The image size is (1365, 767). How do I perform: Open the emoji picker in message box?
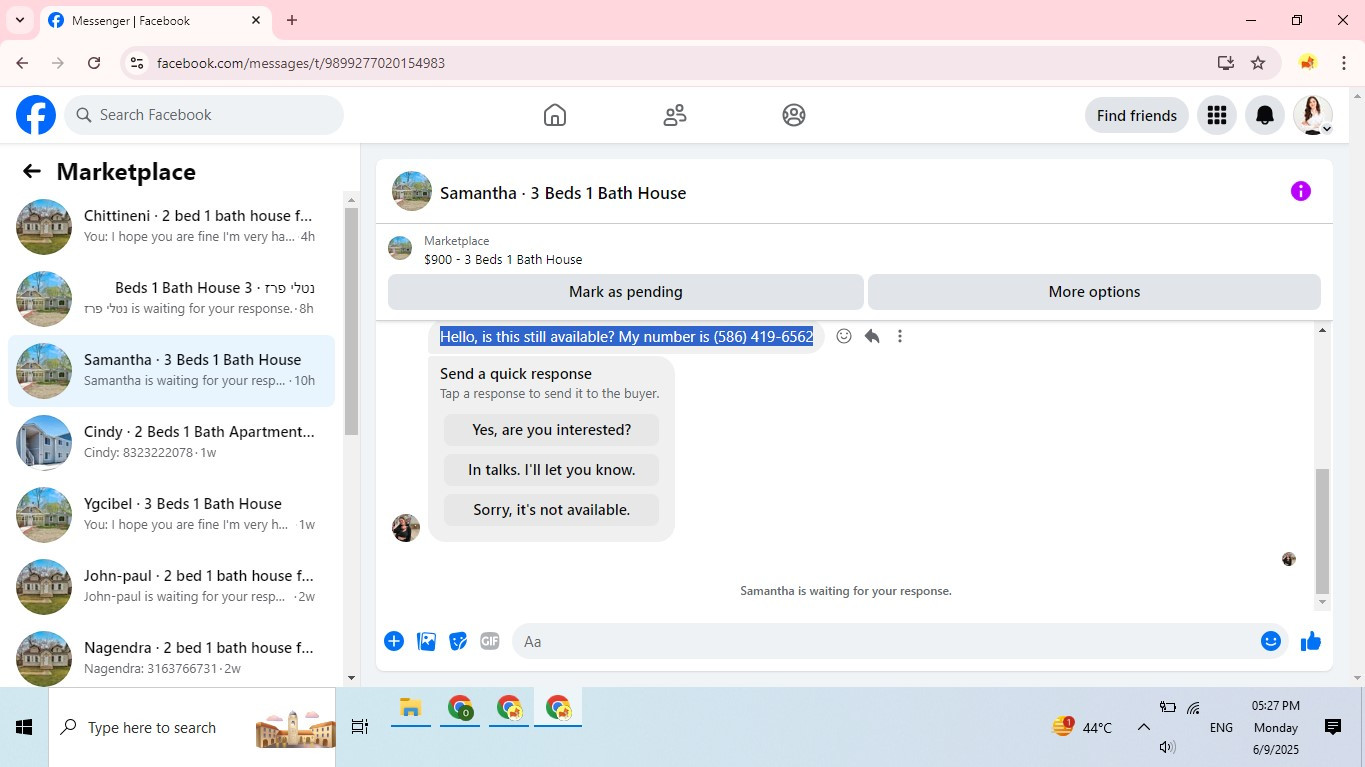(1271, 641)
